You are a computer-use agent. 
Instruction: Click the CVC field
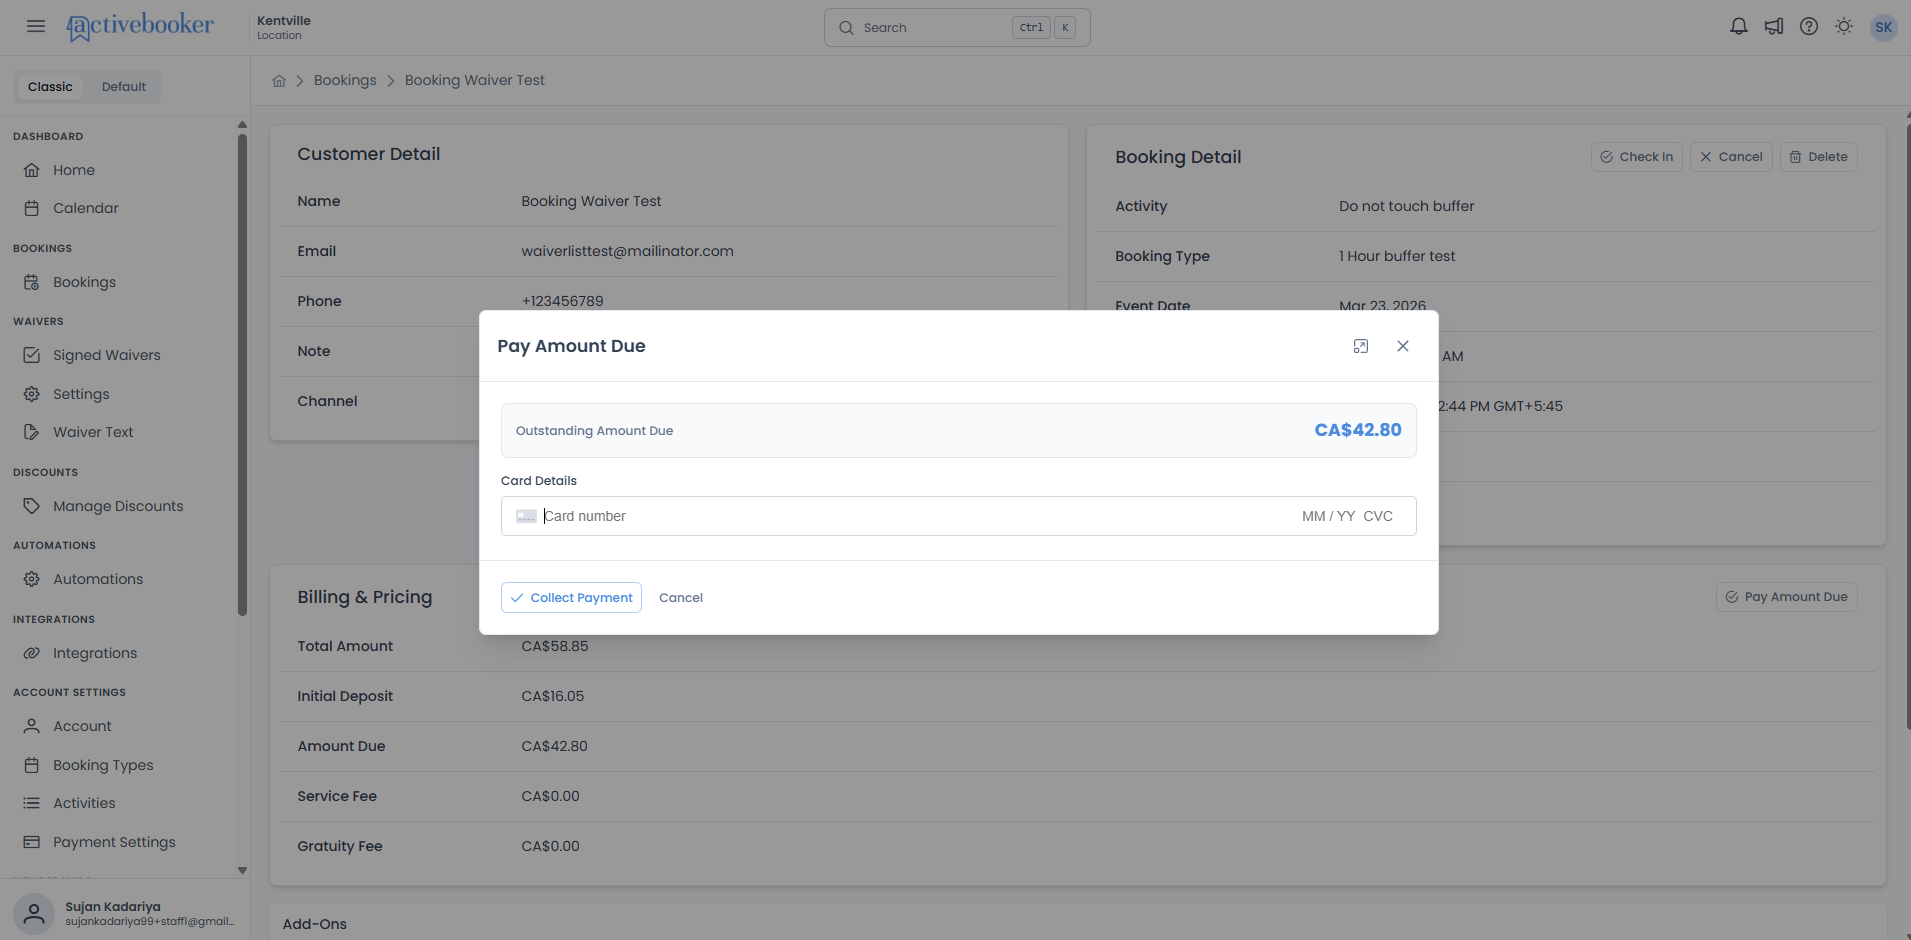(x=1378, y=516)
